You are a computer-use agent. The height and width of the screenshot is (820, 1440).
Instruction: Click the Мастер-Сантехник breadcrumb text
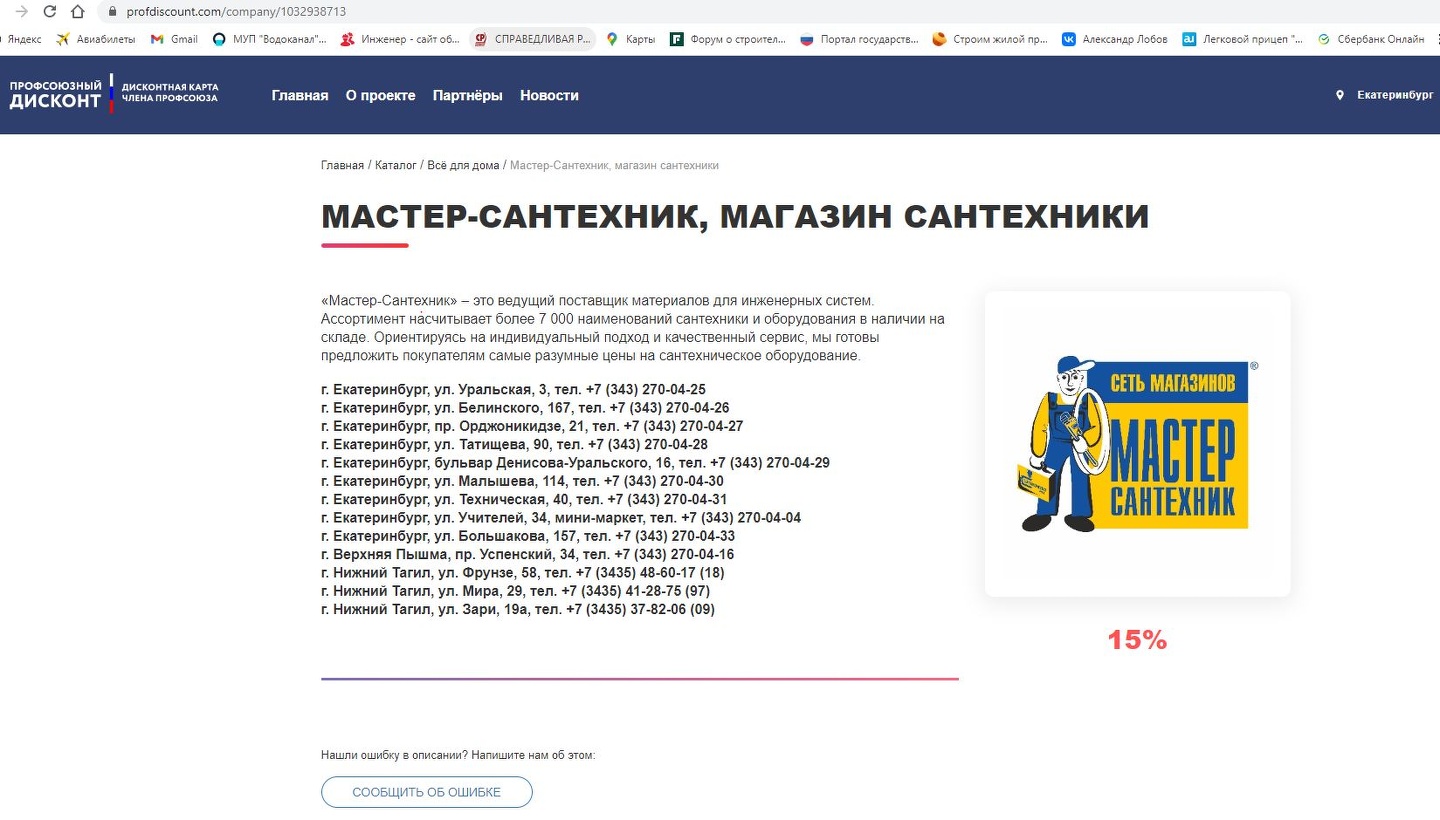(614, 165)
